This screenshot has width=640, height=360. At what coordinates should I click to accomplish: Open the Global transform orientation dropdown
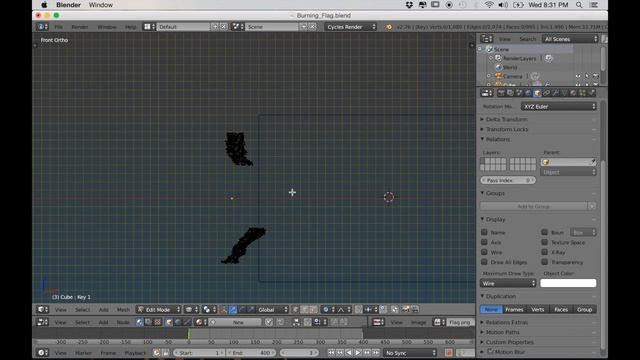point(272,309)
